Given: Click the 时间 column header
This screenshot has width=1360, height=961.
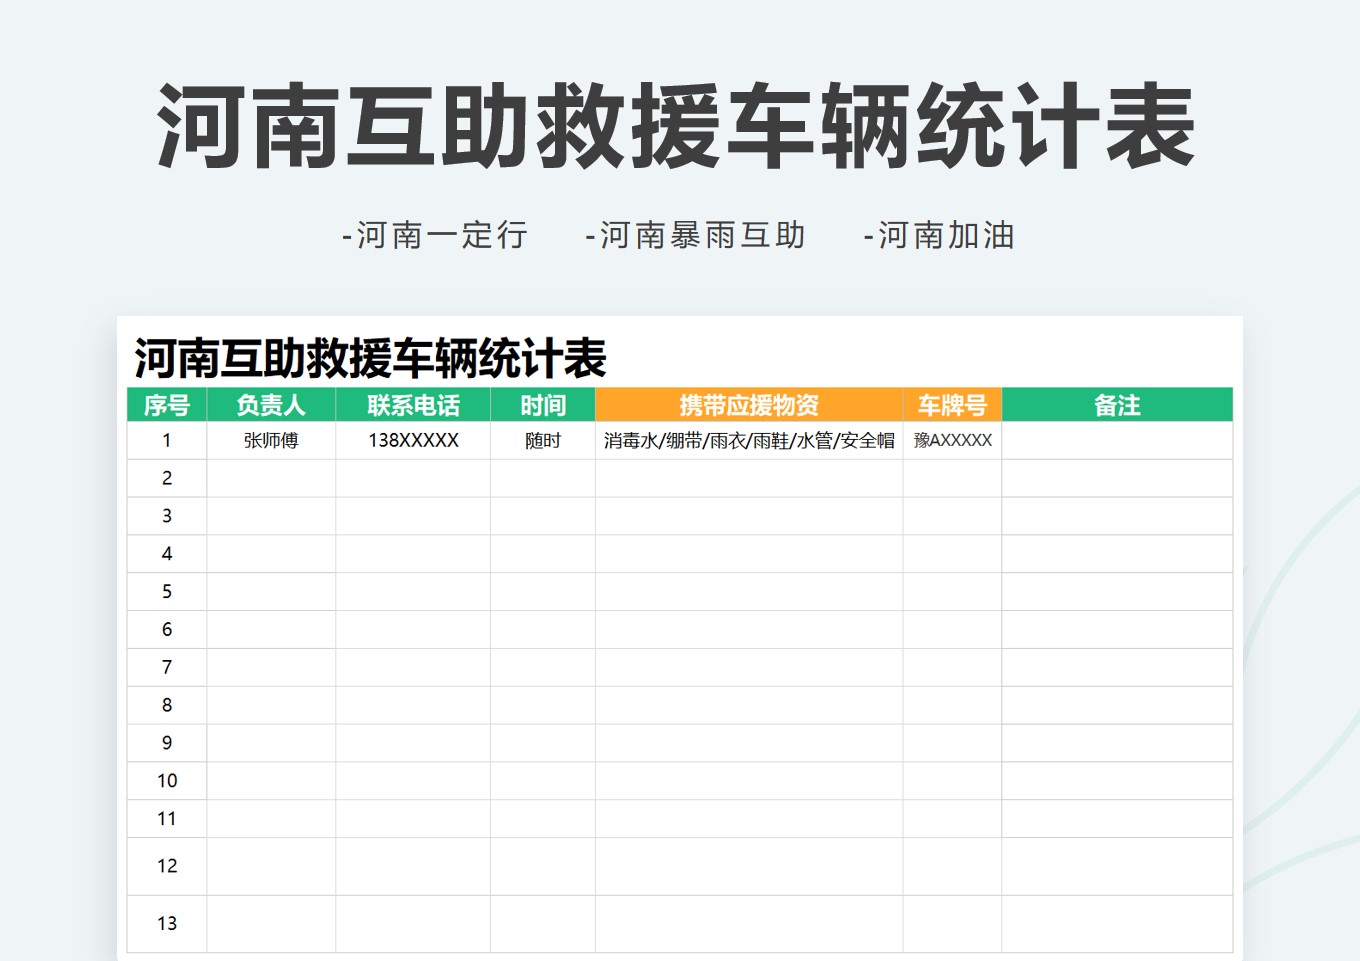Looking at the screenshot, I should pyautogui.click(x=542, y=405).
